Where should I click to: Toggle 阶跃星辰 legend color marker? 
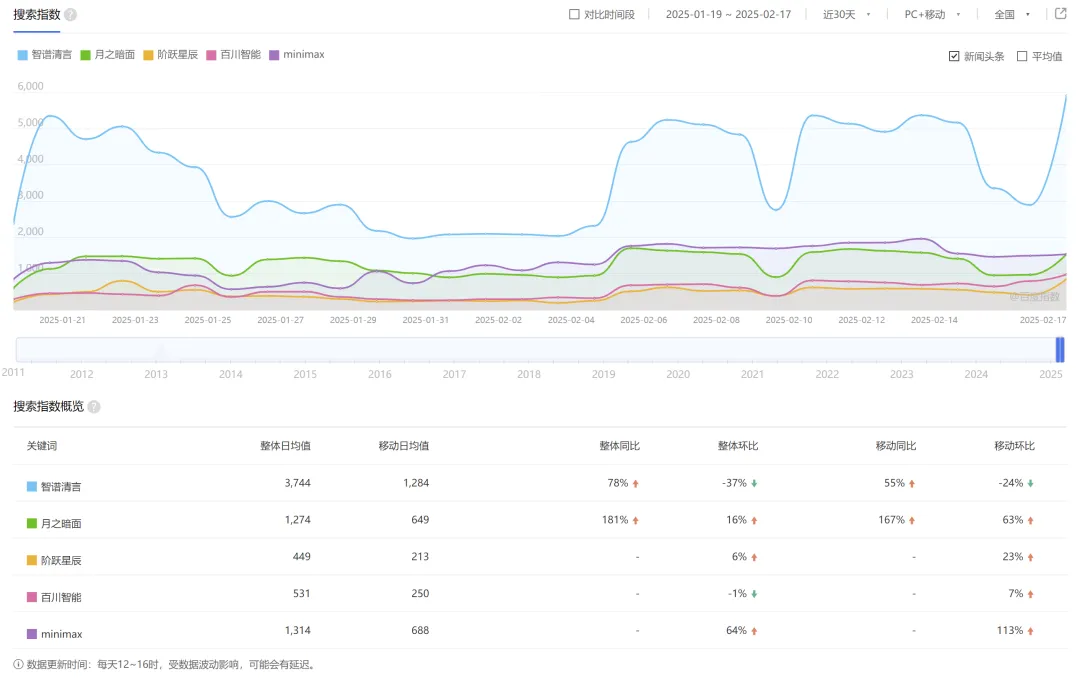(149, 55)
